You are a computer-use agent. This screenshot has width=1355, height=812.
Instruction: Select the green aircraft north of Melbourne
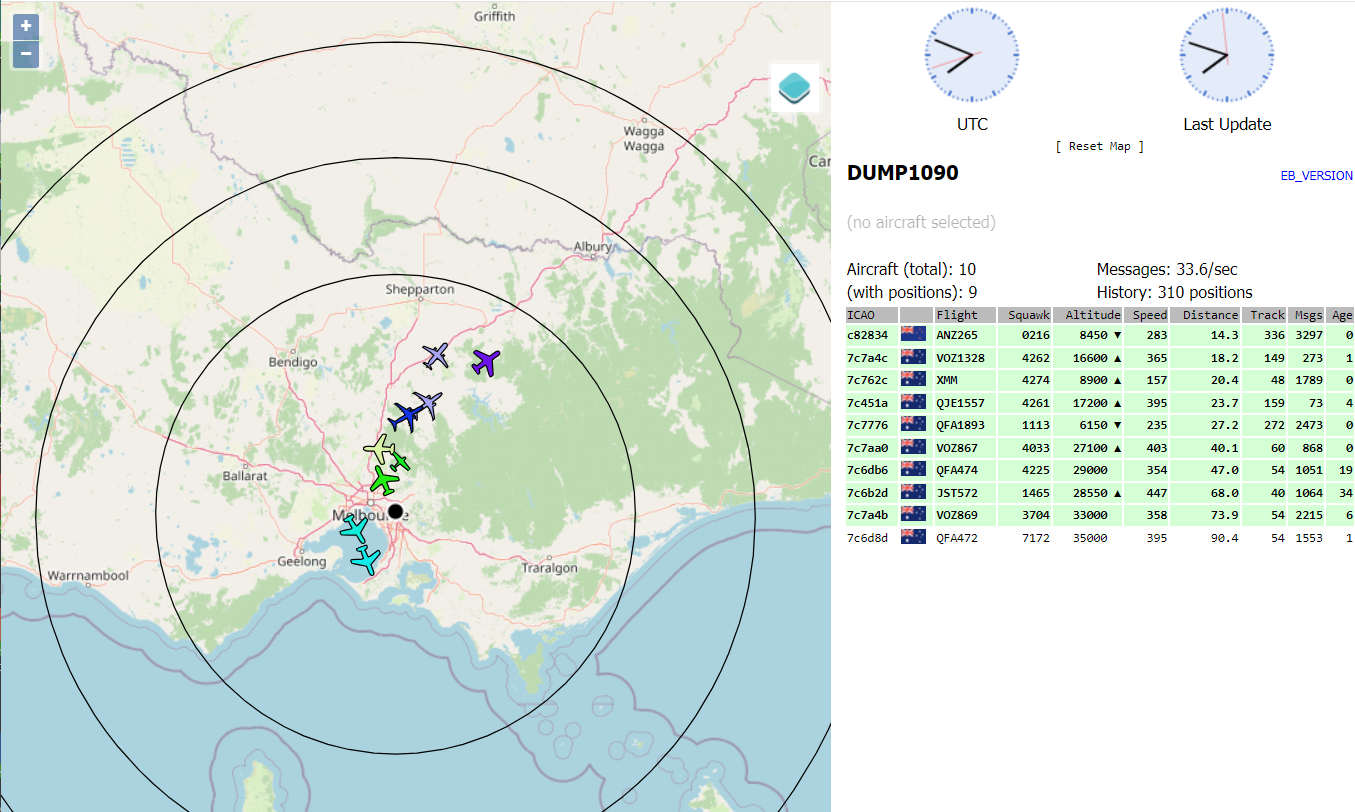(x=384, y=482)
